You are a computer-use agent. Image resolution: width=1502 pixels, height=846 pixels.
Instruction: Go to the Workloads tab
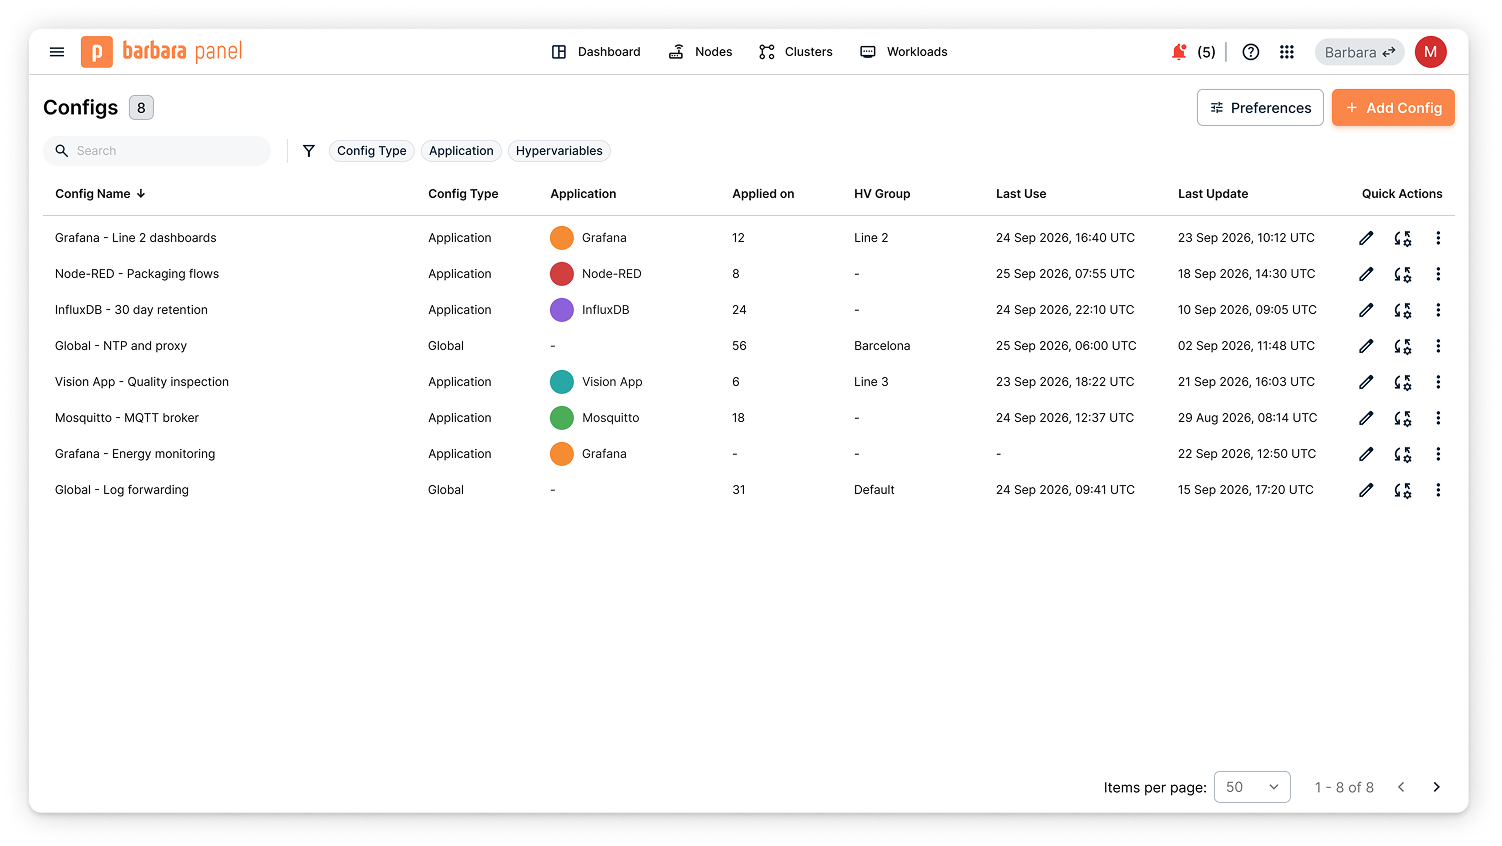(904, 52)
